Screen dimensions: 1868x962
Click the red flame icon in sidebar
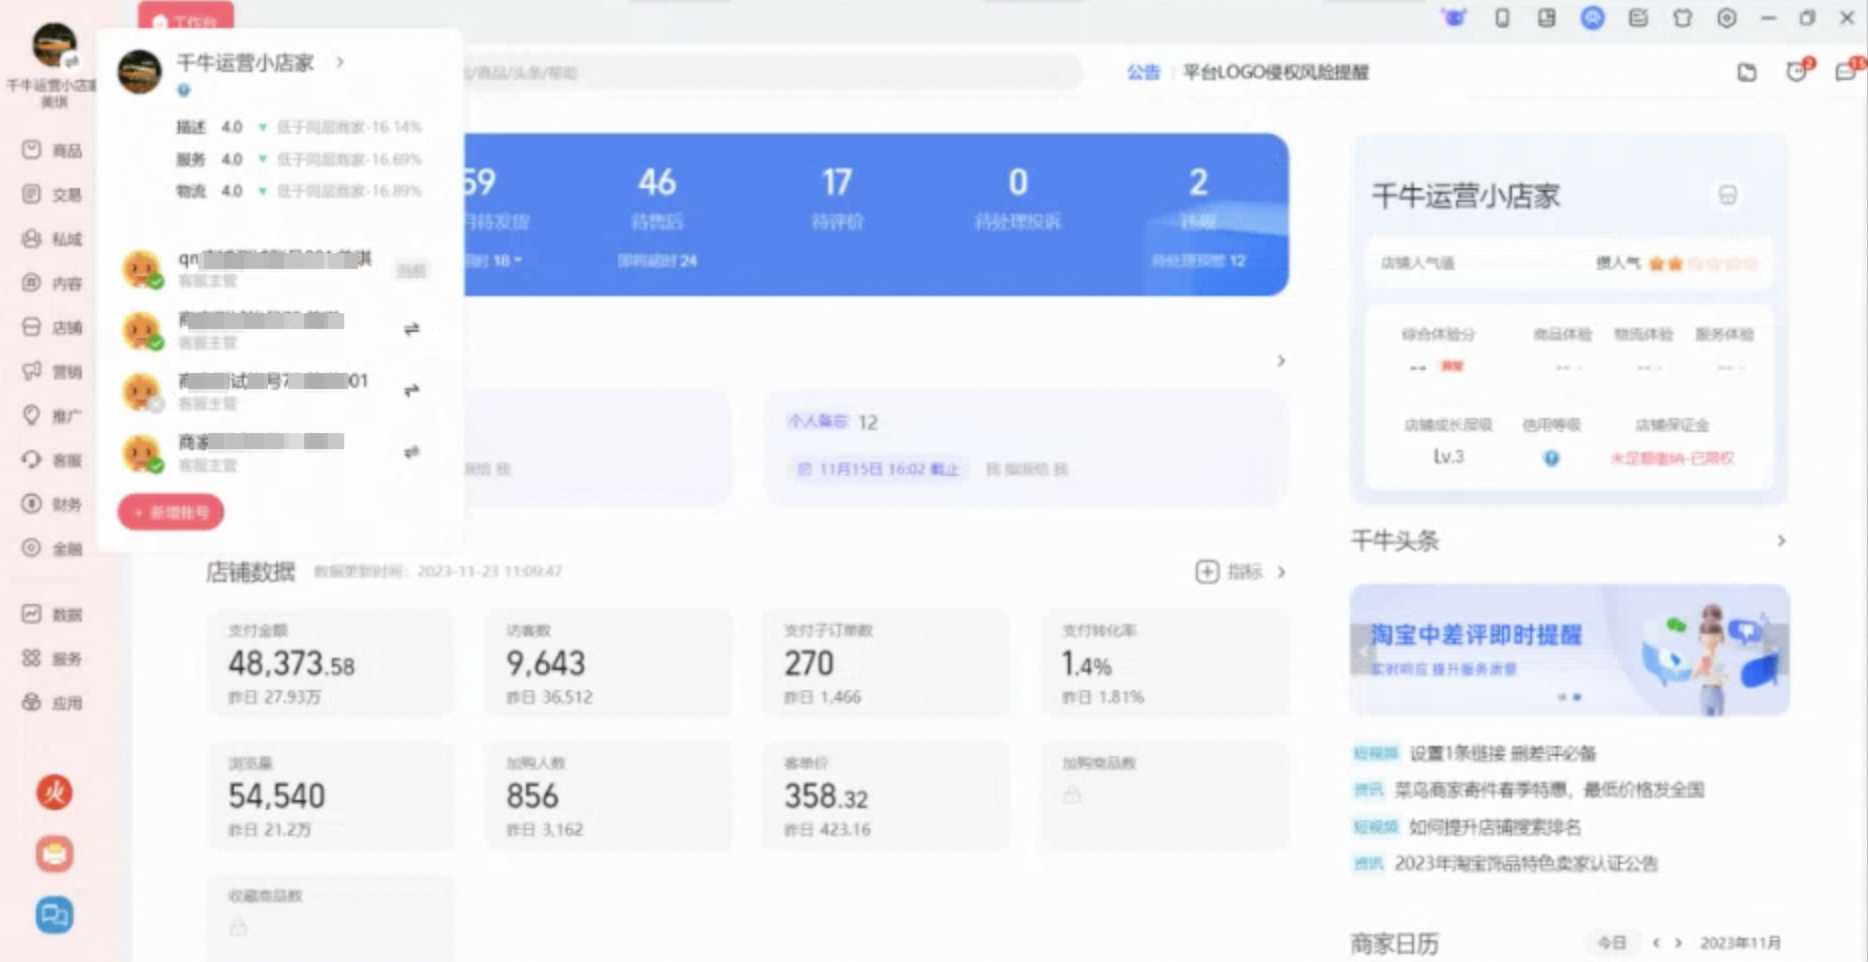click(54, 792)
